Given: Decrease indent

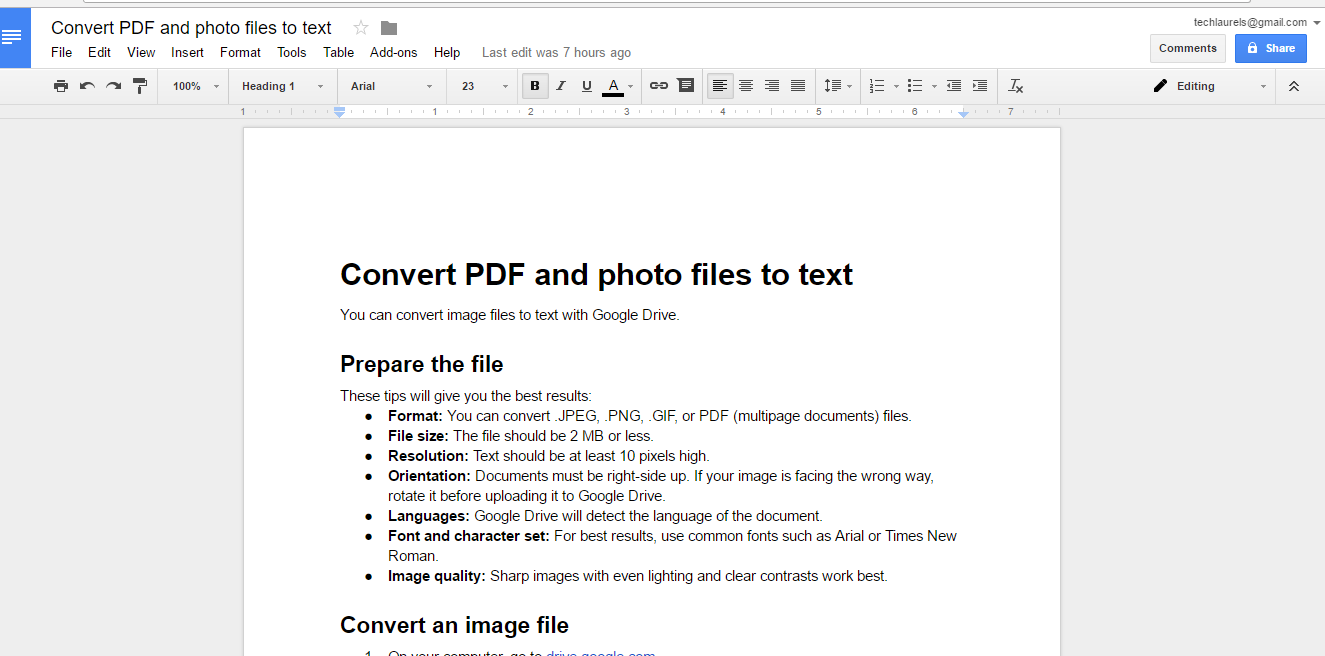Looking at the screenshot, I should tap(954, 86).
